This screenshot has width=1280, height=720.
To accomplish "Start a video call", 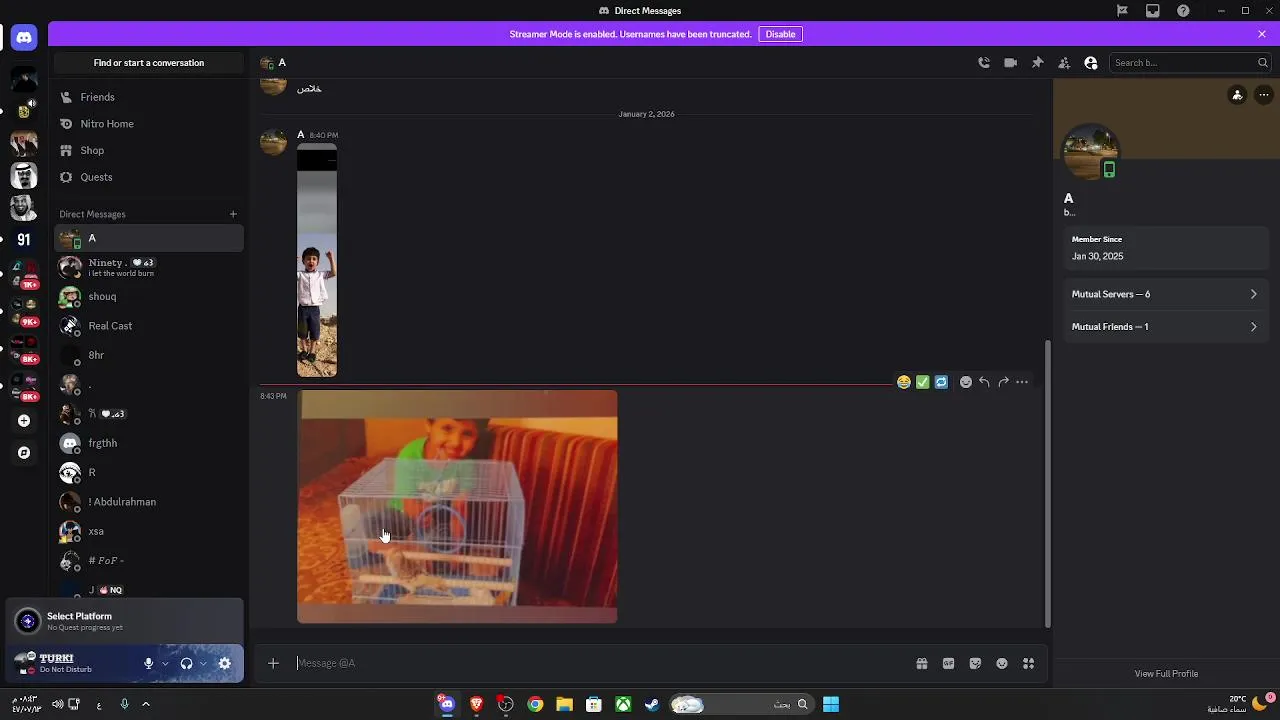I will pos(1011,63).
